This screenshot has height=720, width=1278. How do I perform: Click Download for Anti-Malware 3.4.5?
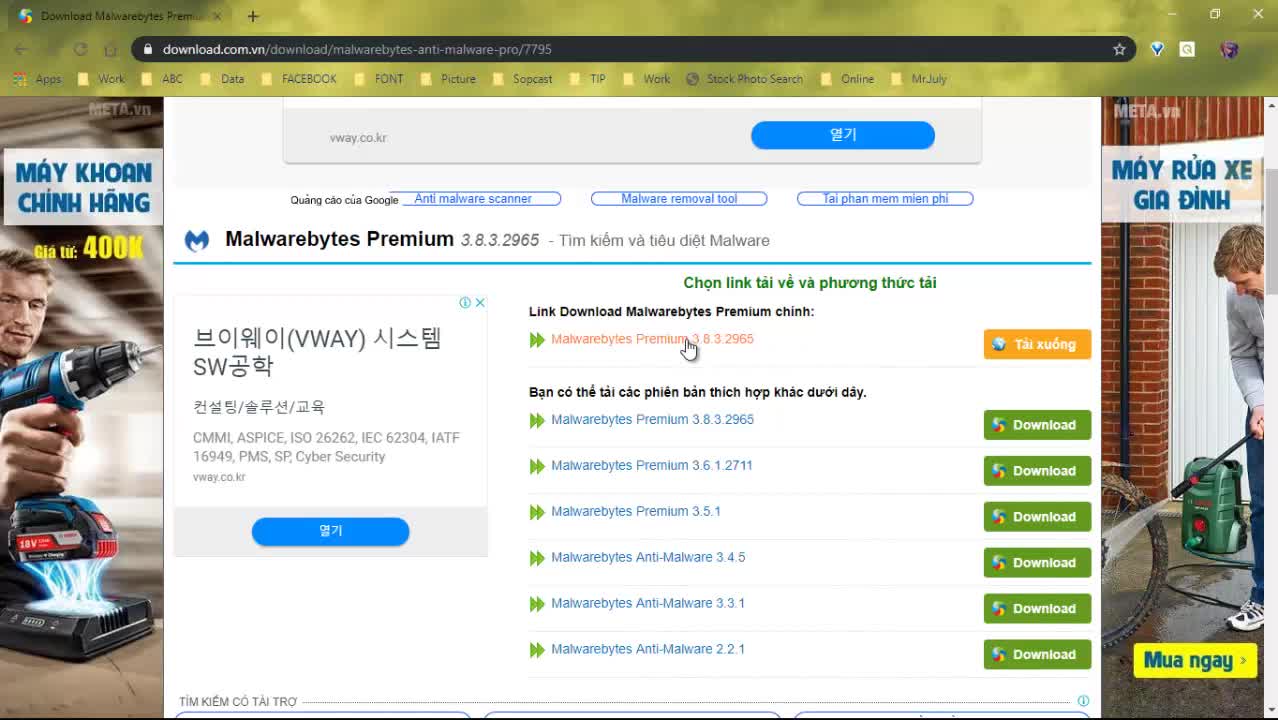1037,563
